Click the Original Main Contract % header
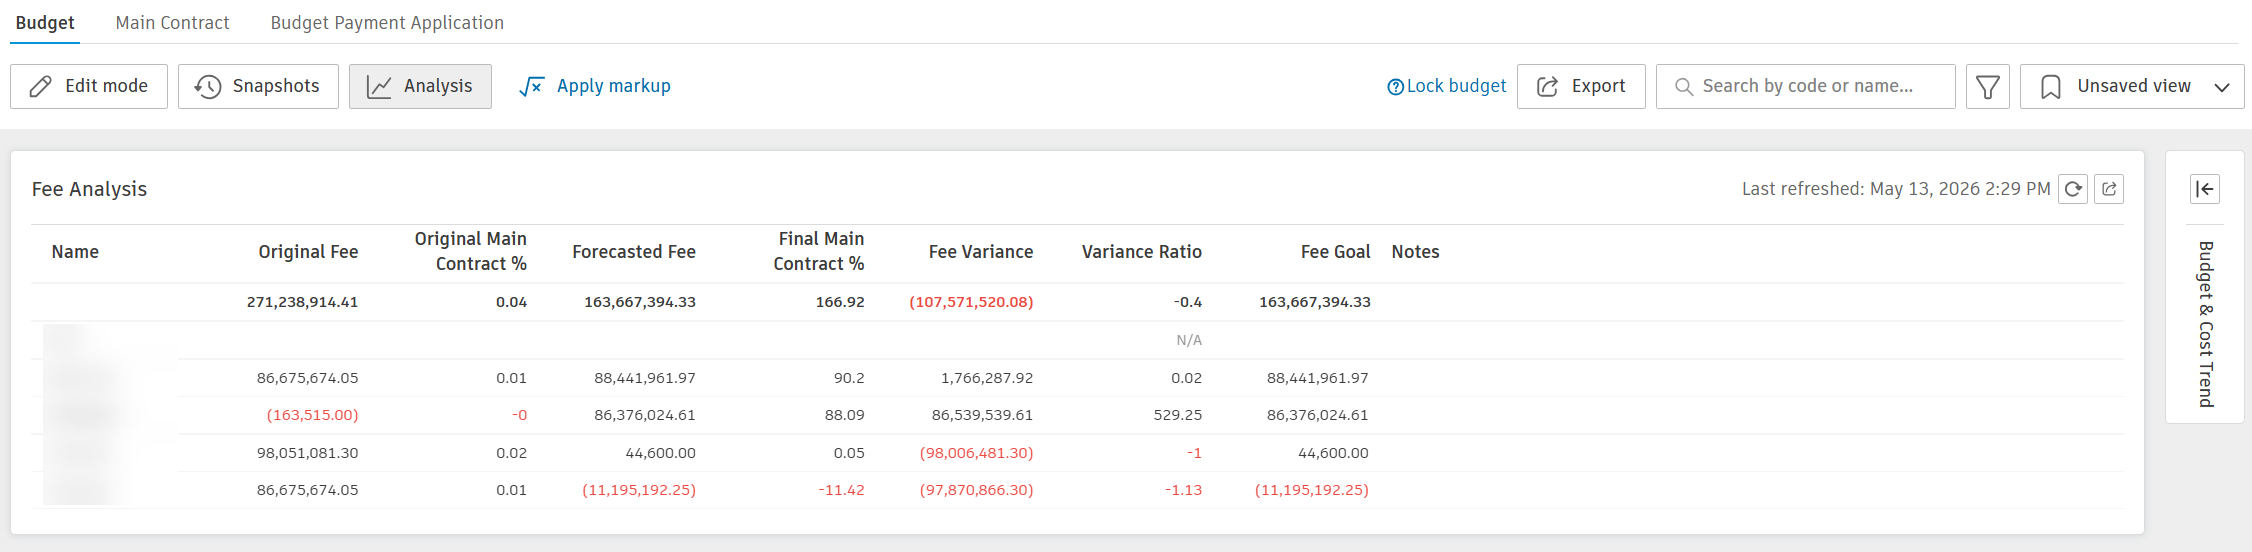The image size is (2252, 552). click(470, 251)
